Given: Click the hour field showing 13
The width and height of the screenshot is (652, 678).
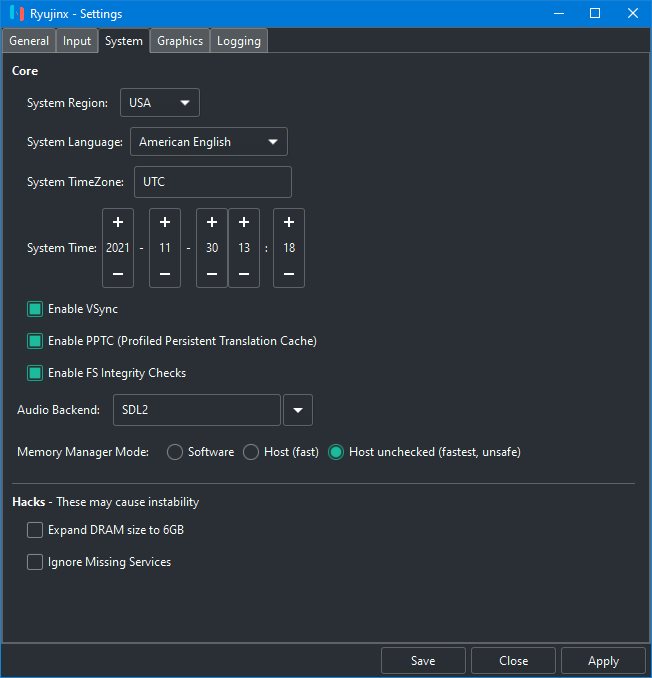Looking at the screenshot, I should pos(244,248).
